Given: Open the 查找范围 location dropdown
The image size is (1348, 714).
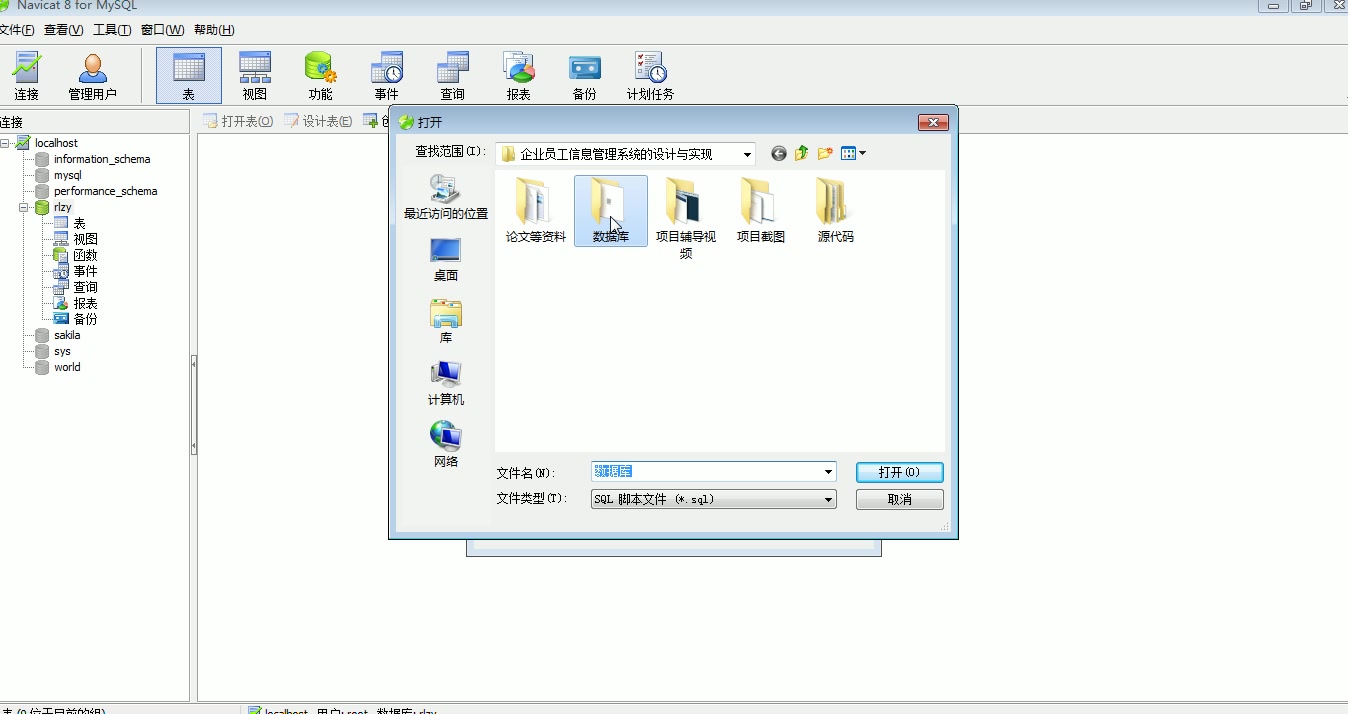Looking at the screenshot, I should 746,153.
